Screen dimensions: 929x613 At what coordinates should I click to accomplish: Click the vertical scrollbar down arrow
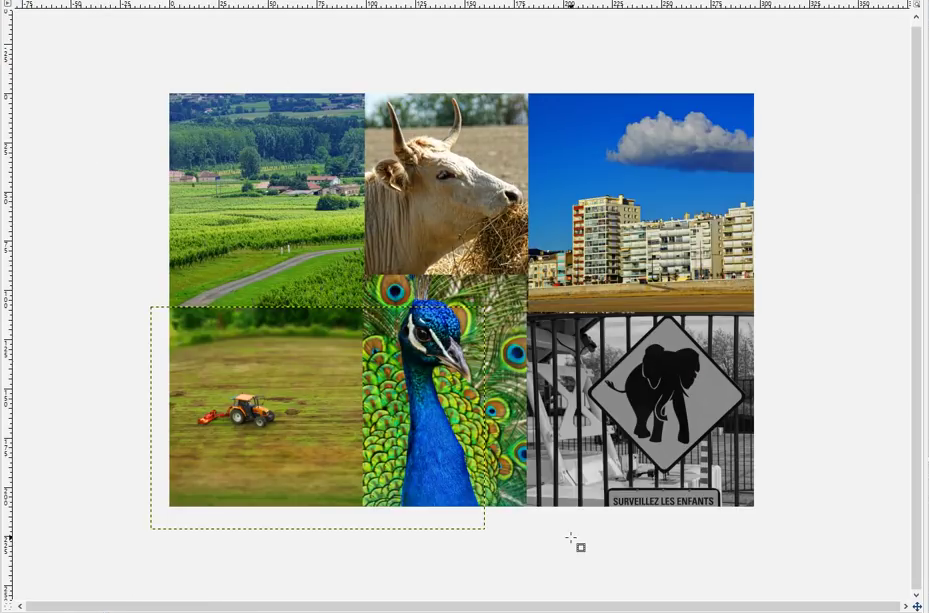[917, 594]
